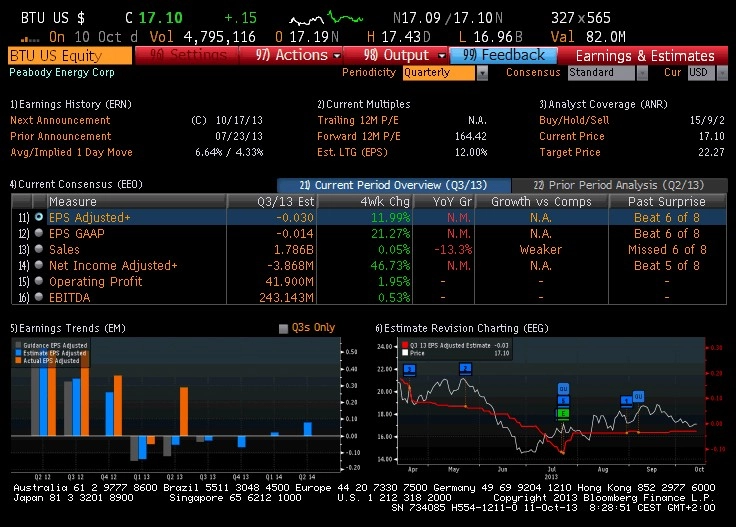
Task: Click the green E earnings marker on chart
Action: coord(563,413)
